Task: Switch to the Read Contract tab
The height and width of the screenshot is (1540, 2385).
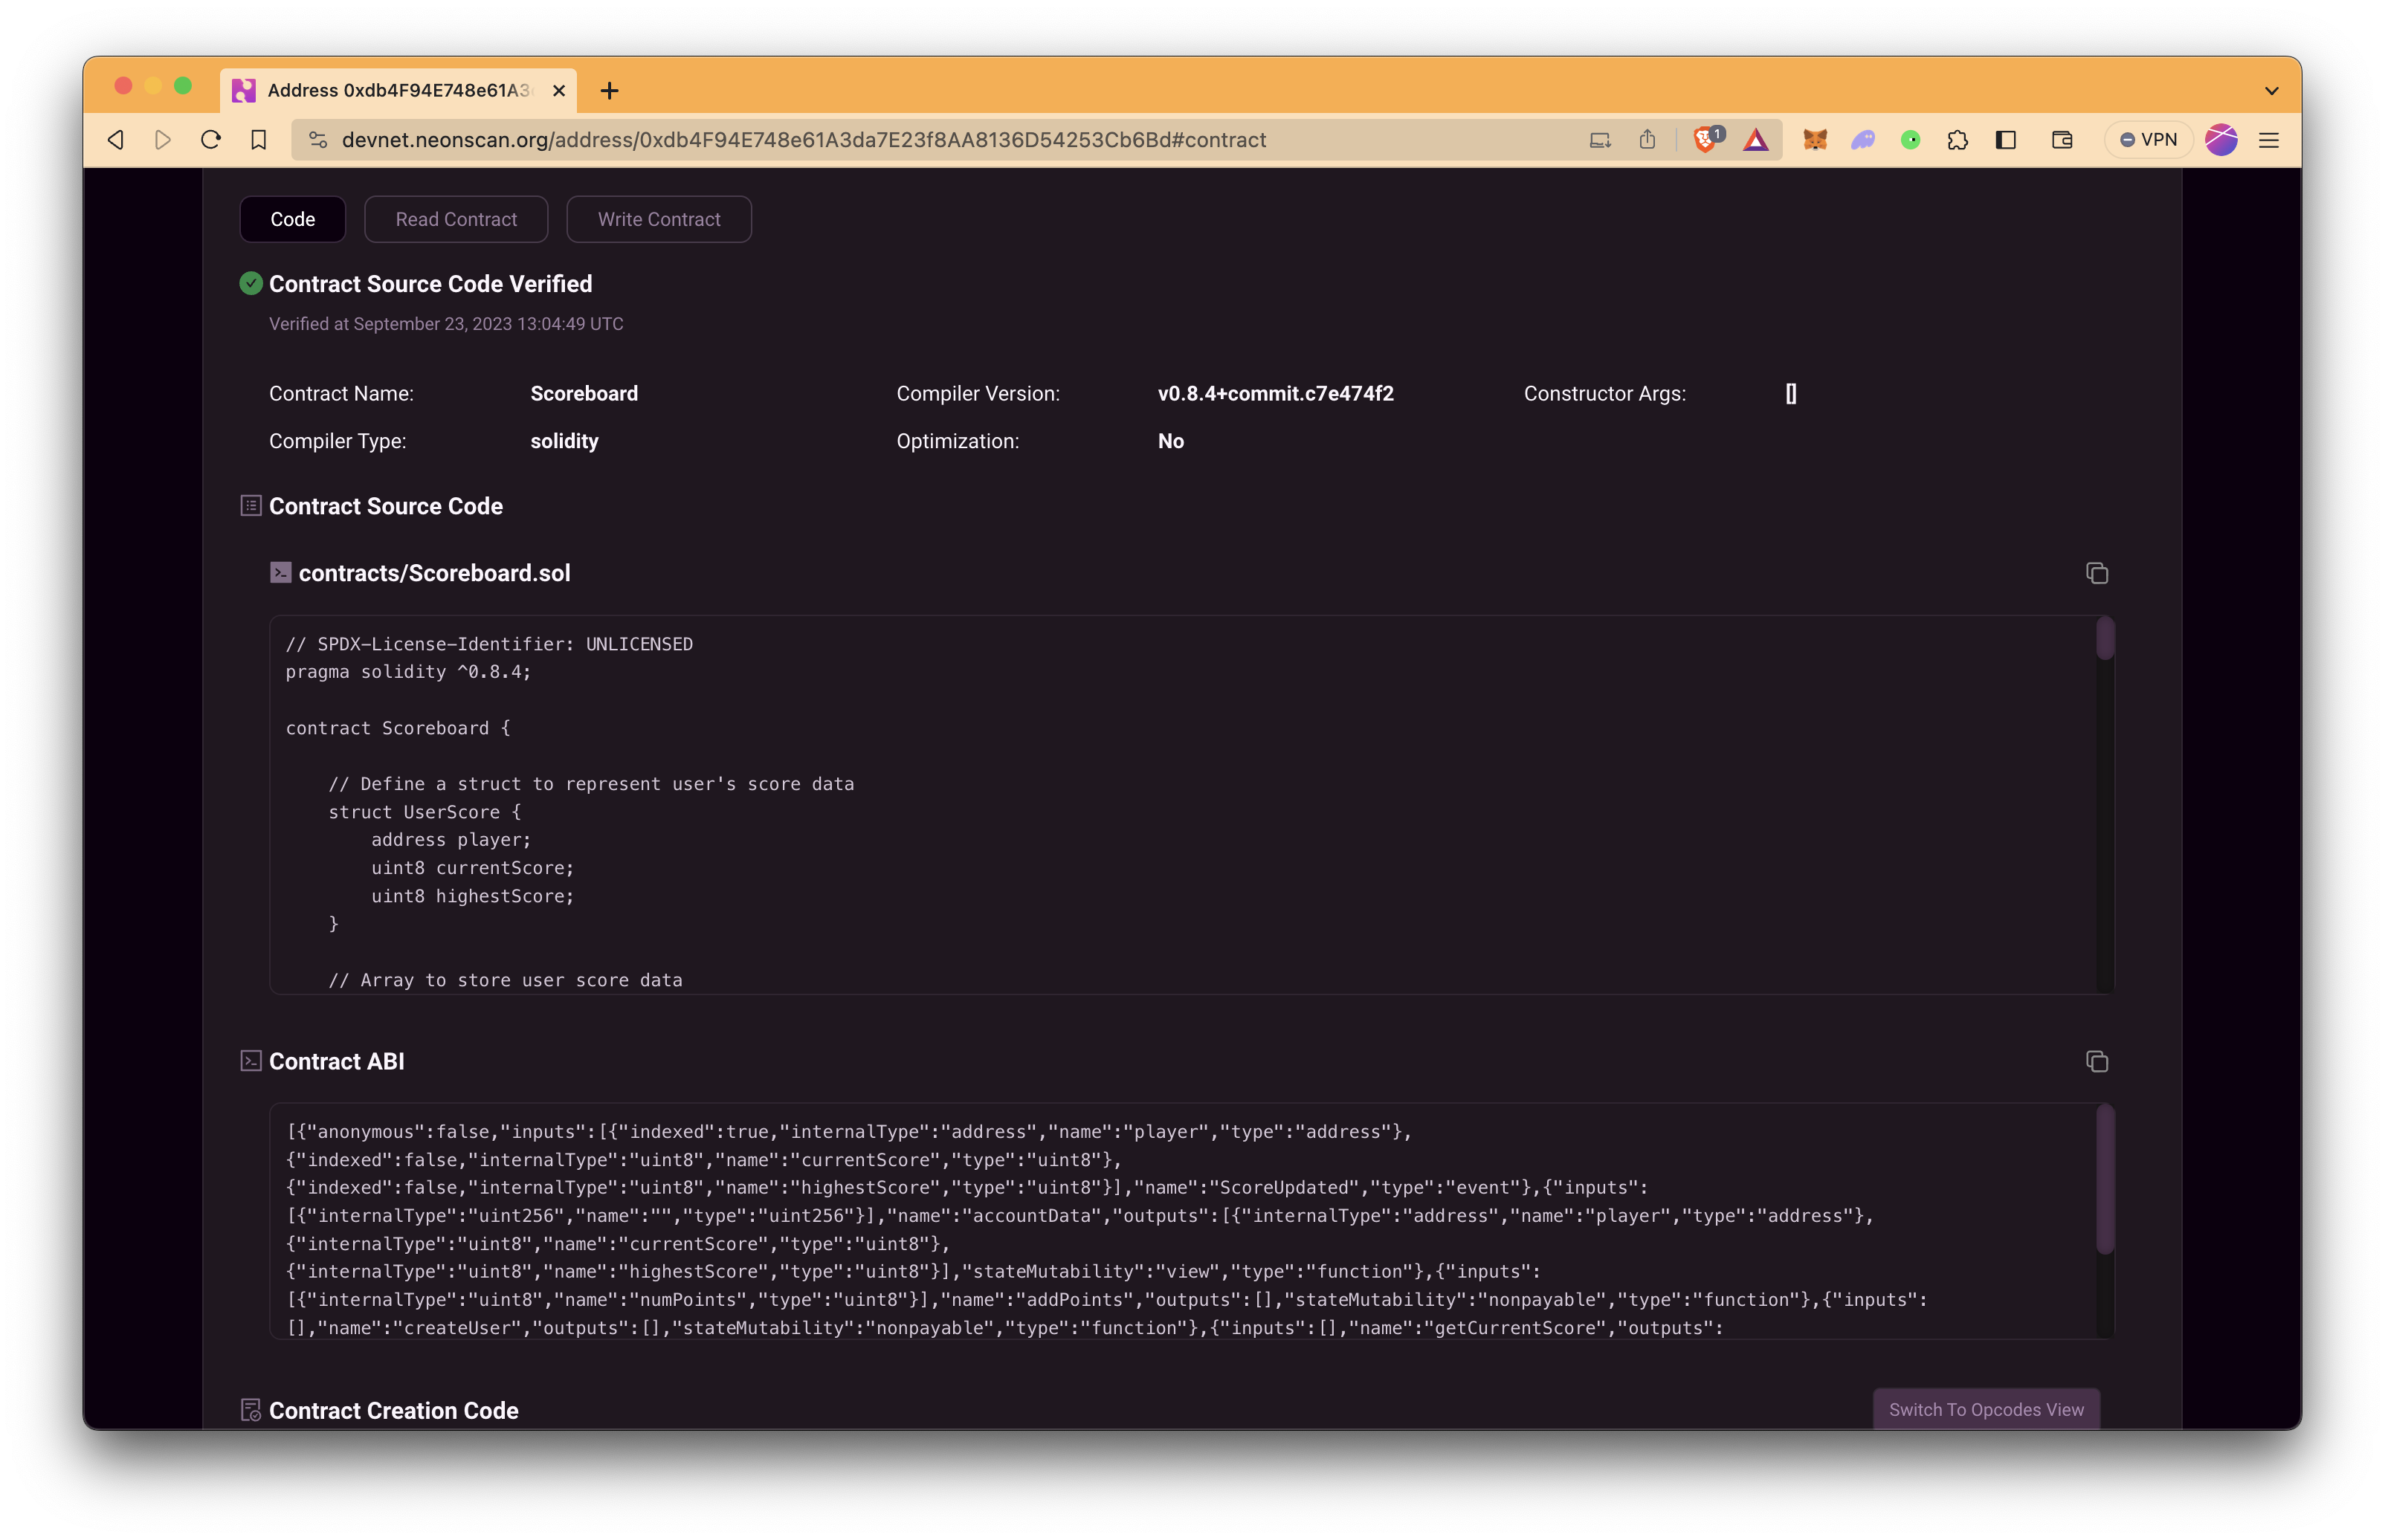Action: (x=456, y=219)
